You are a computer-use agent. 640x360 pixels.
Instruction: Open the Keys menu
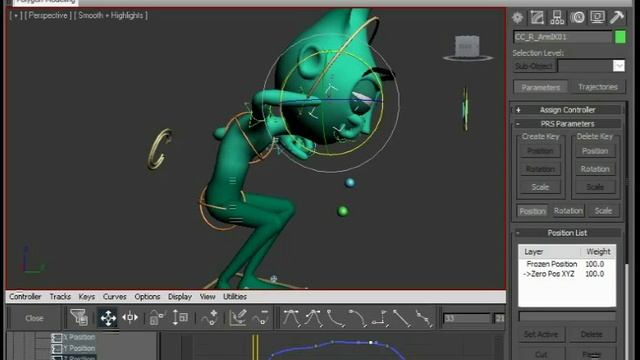(x=87, y=297)
